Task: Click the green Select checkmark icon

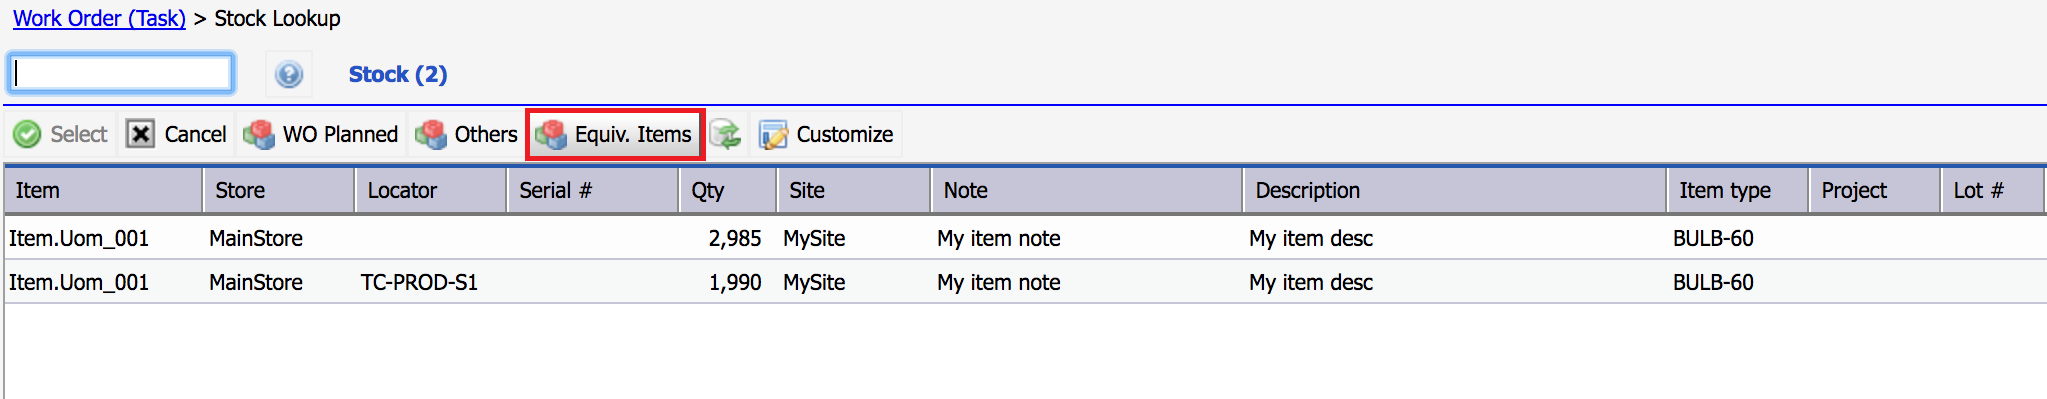Action: click(27, 134)
